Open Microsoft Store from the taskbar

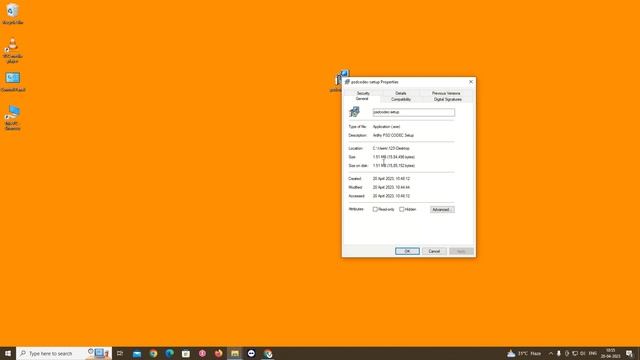click(186, 353)
